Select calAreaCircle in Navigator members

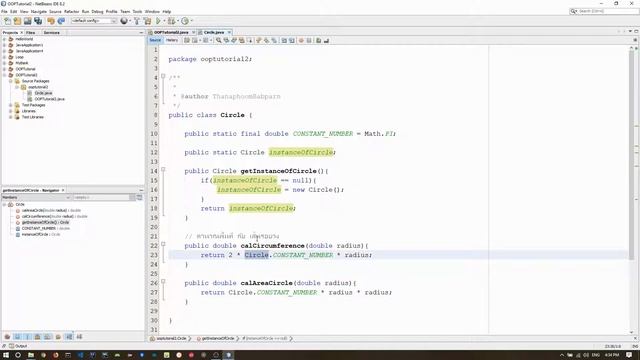click(x=51, y=211)
